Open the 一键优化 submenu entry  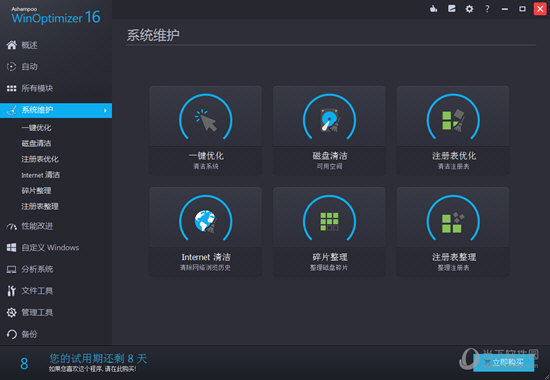tap(36, 128)
